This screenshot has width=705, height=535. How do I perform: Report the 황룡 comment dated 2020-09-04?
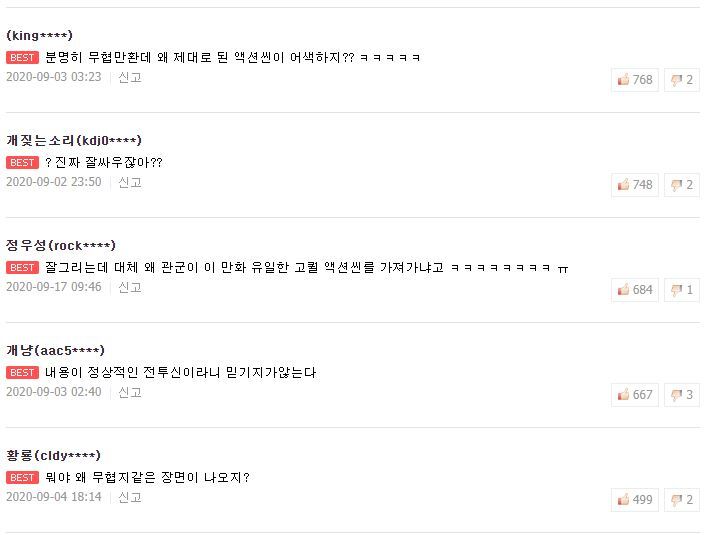point(130,497)
